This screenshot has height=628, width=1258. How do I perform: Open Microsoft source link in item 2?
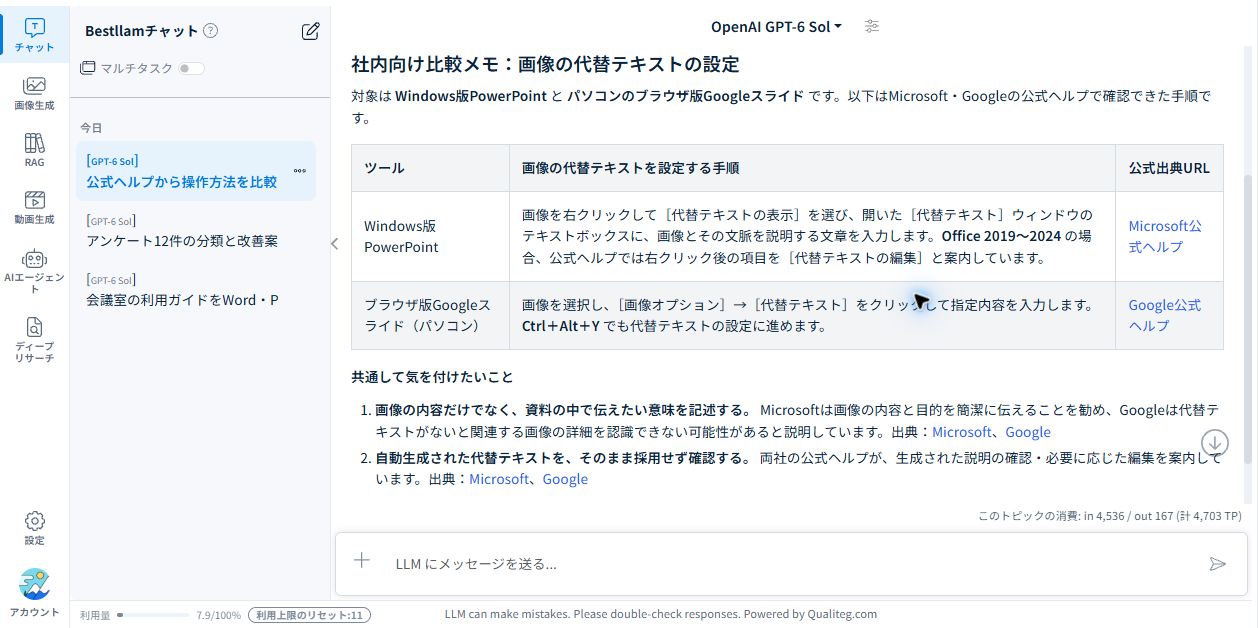pos(498,479)
